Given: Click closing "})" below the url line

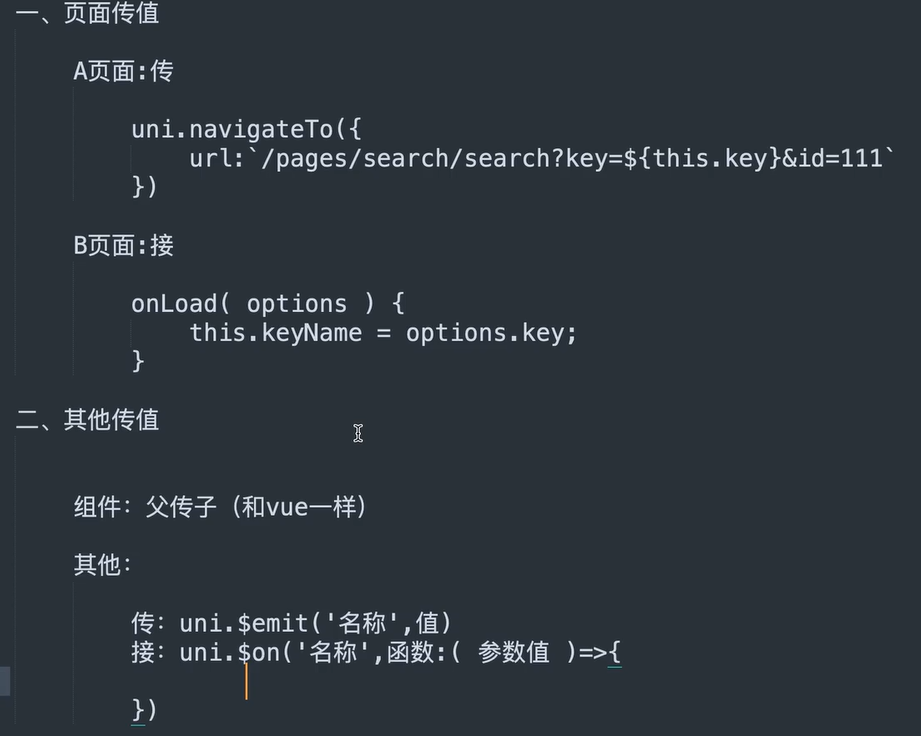Looking at the screenshot, I should coord(145,187).
